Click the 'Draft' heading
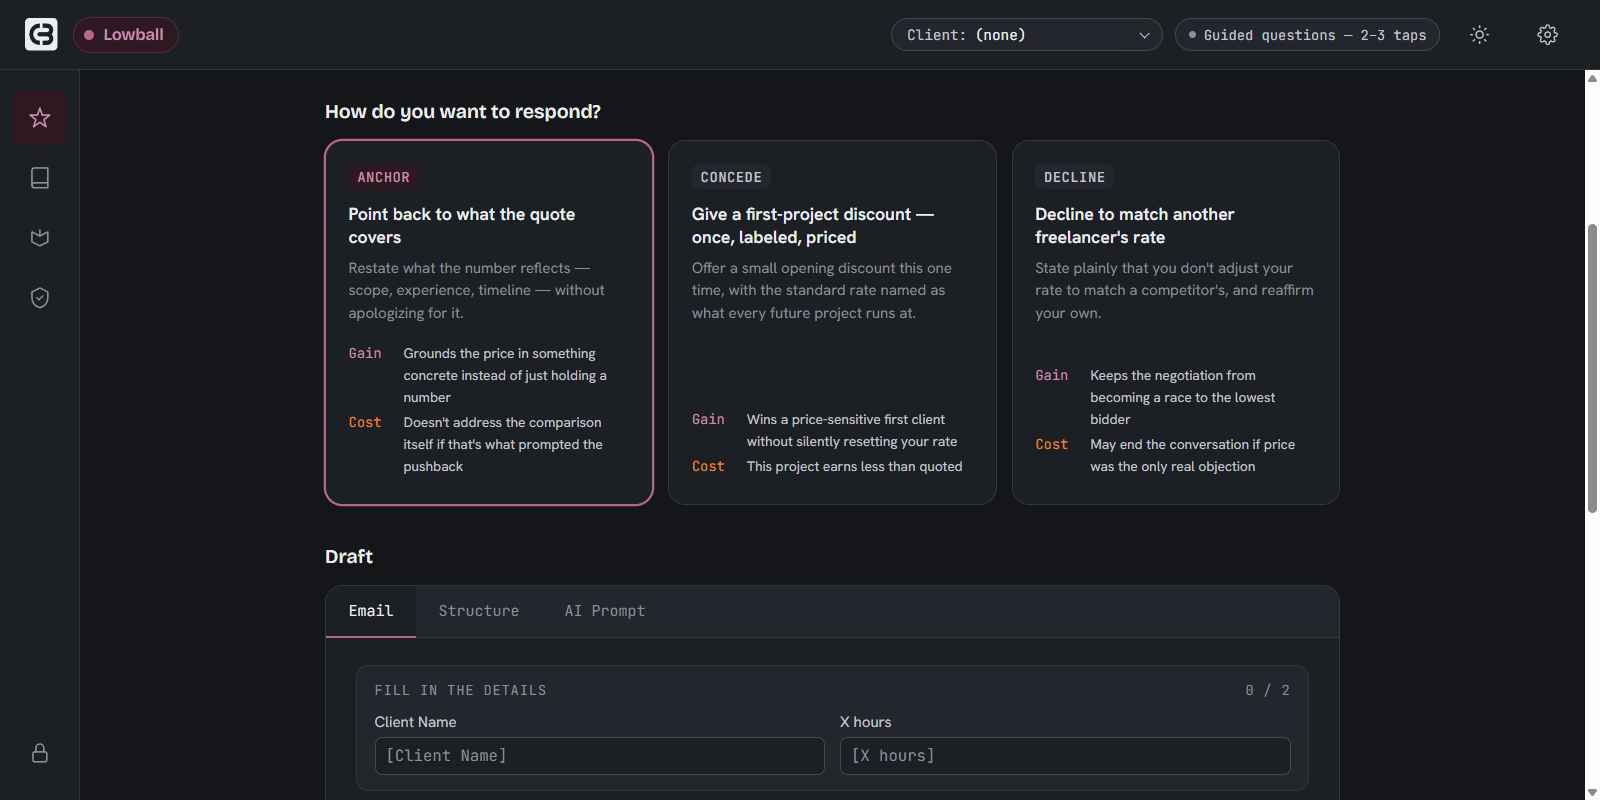The height and width of the screenshot is (800, 1600). click(349, 557)
